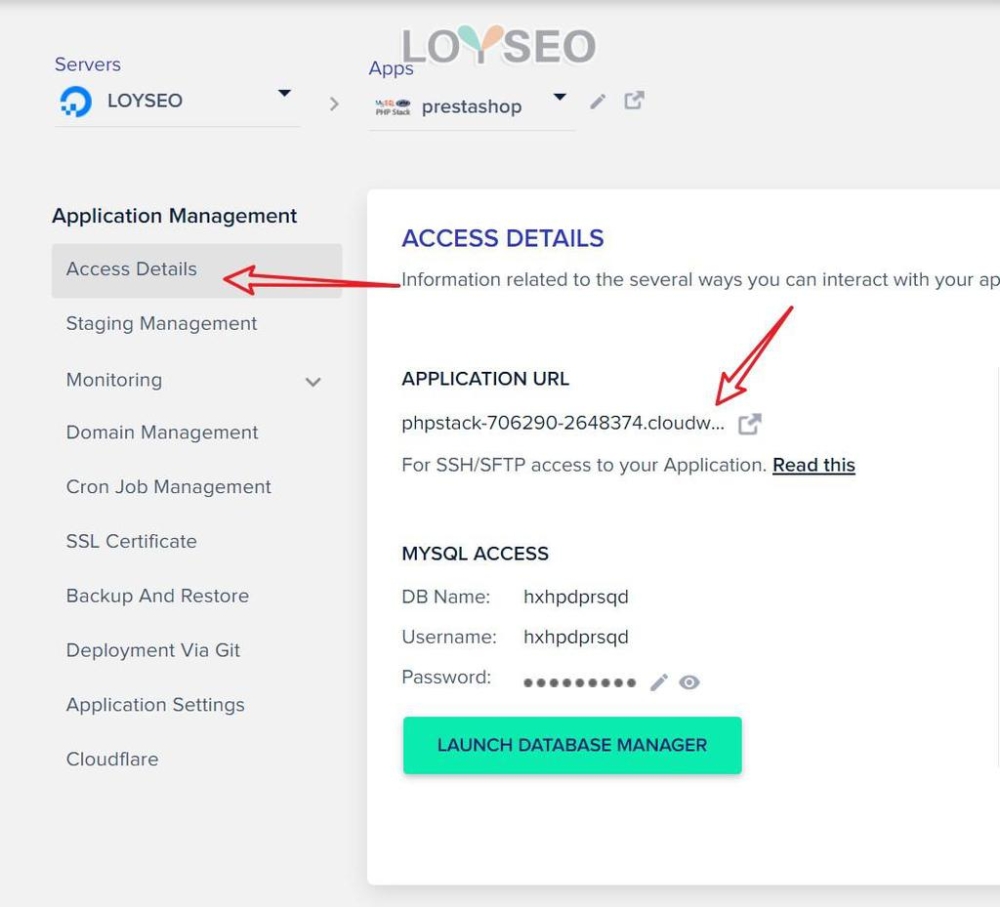
Task: Click the masked MySQL password dots
Action: 579,683
